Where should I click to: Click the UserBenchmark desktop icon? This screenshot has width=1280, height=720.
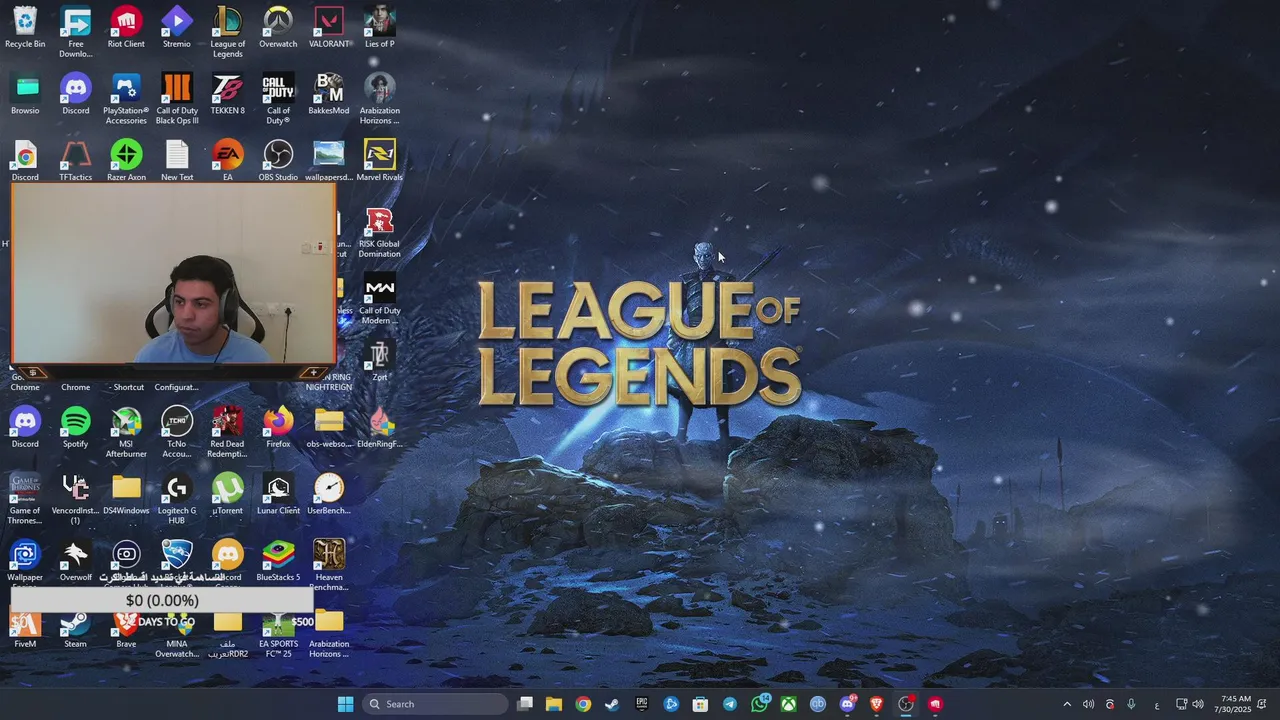(x=329, y=494)
